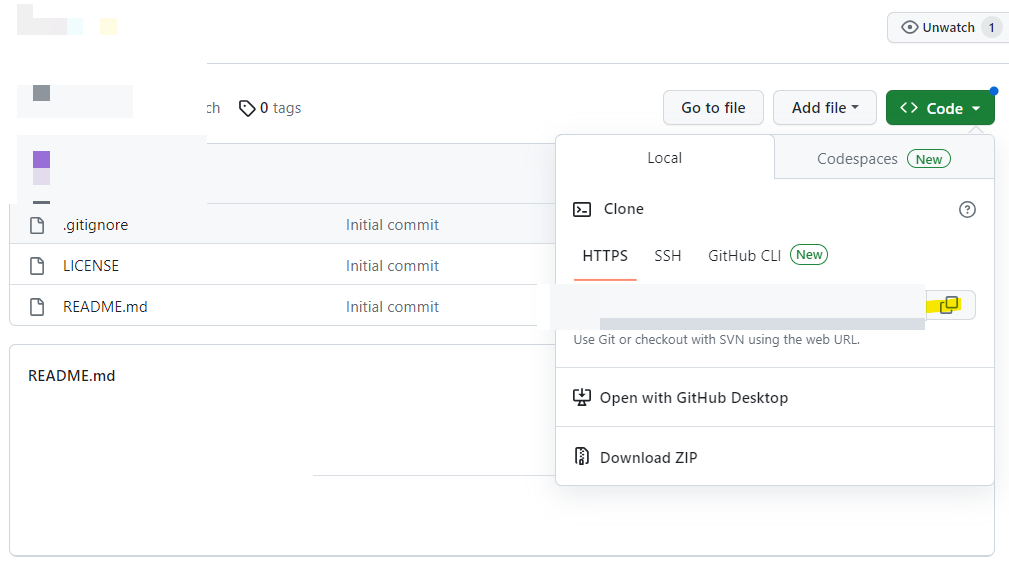Image resolution: width=1009 pixels, height=568 pixels.
Task: Click the .gitignore file icon
Action: (37, 225)
